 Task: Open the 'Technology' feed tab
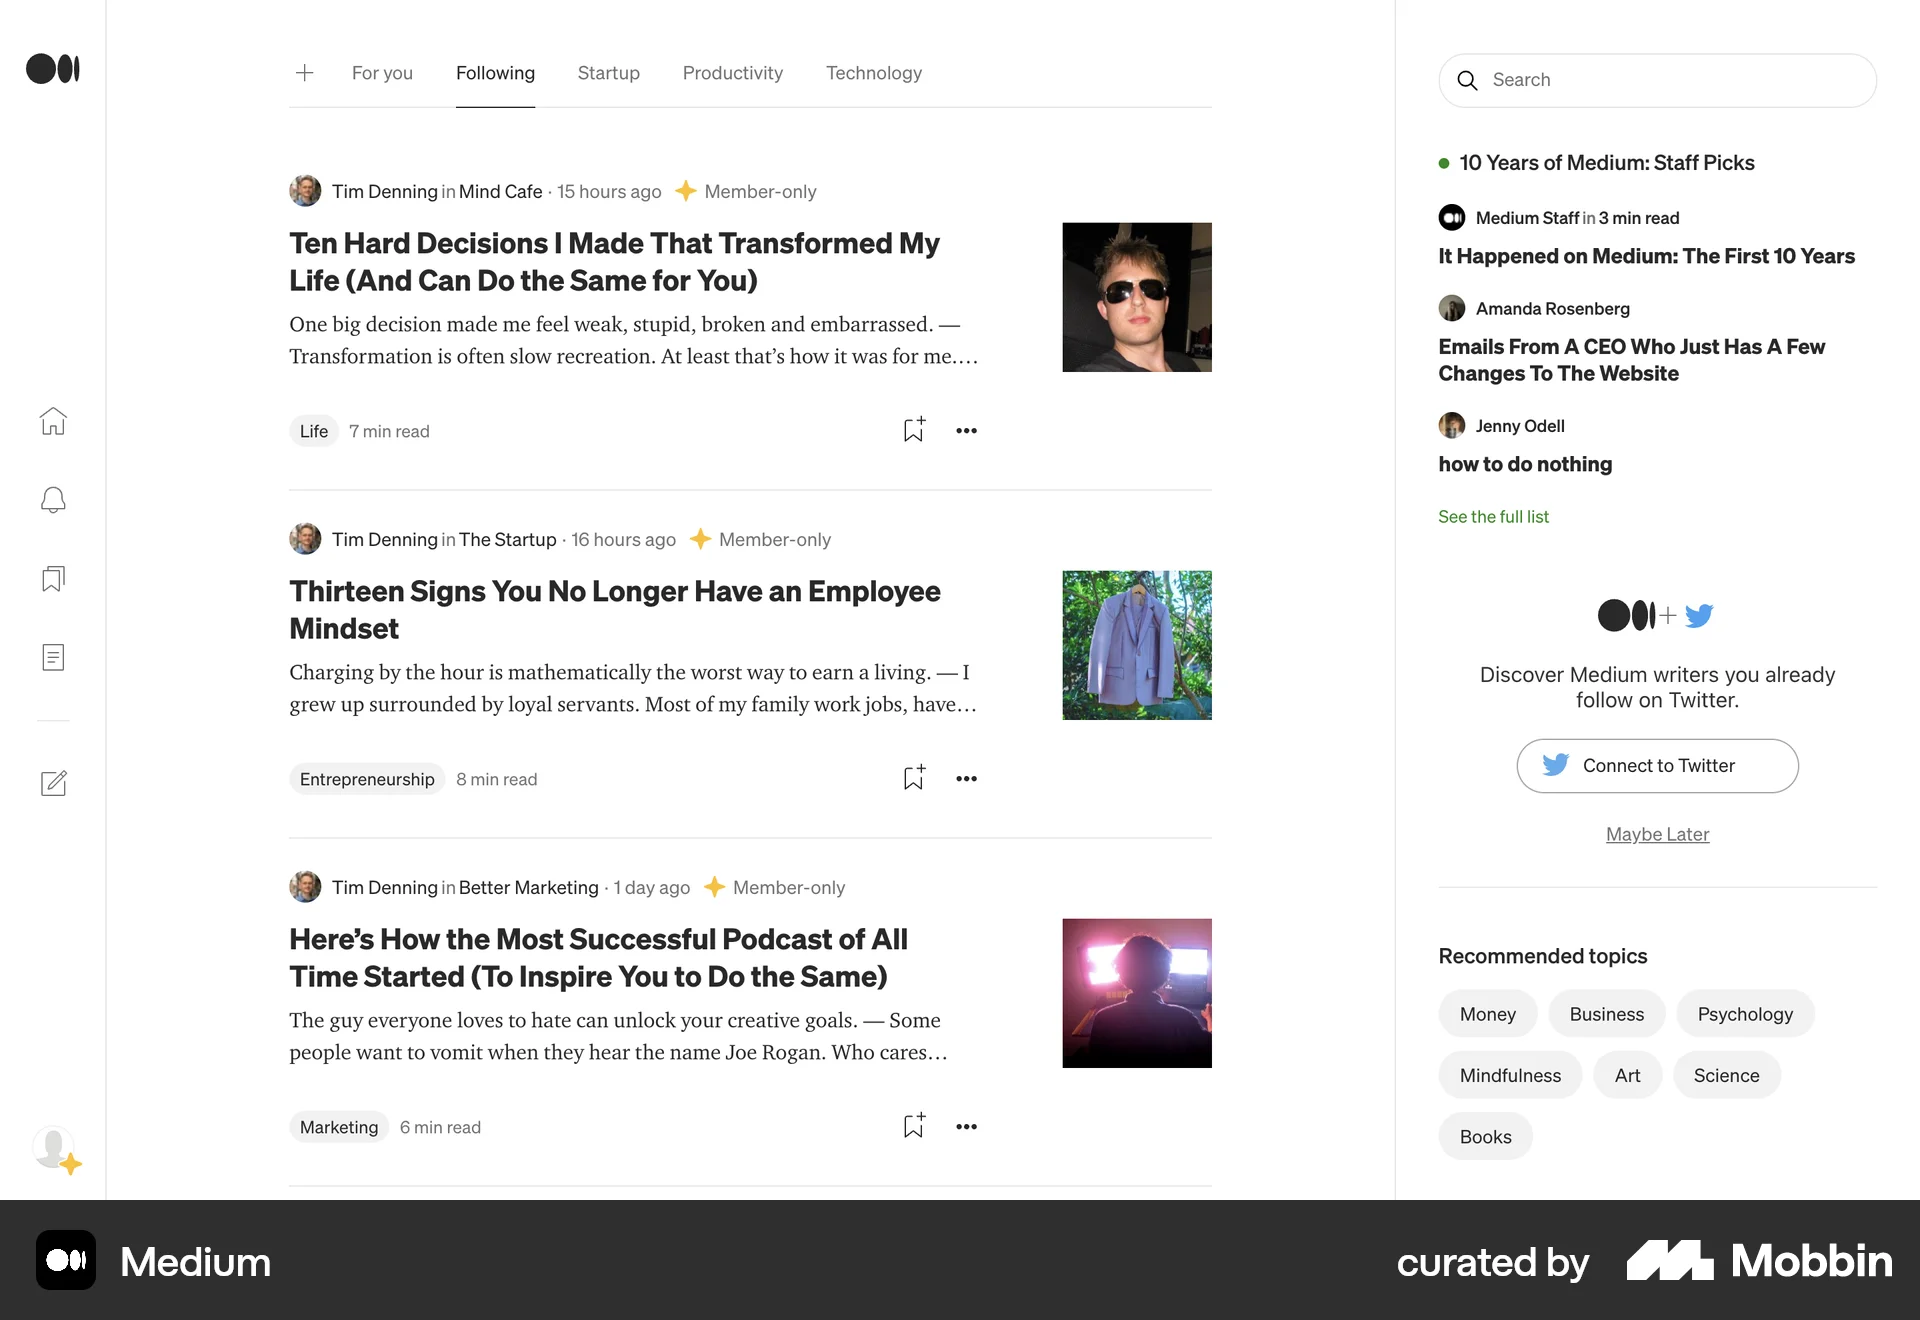coord(873,73)
